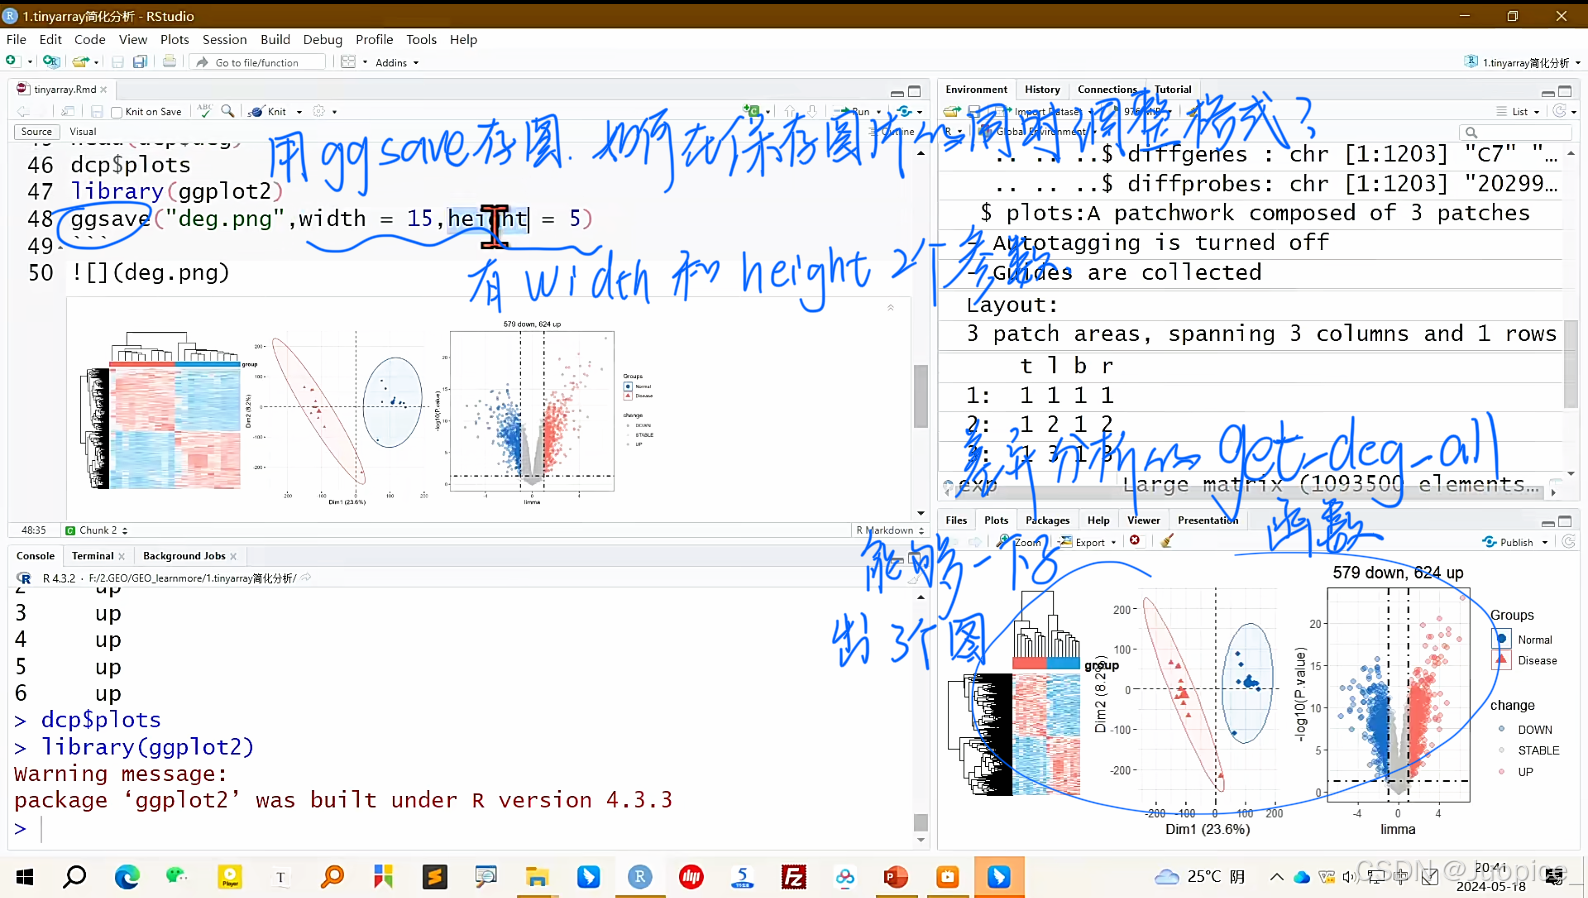Click the Open File folder icon
Image resolution: width=1588 pixels, height=898 pixels.
(80, 62)
